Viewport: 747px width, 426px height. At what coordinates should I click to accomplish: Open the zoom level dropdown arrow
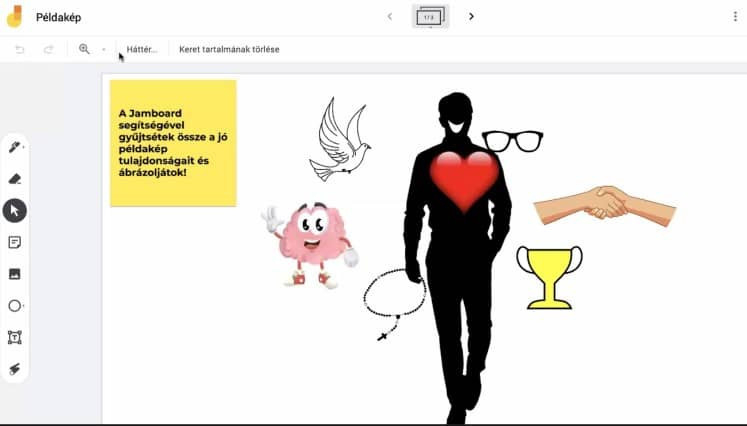[103, 49]
